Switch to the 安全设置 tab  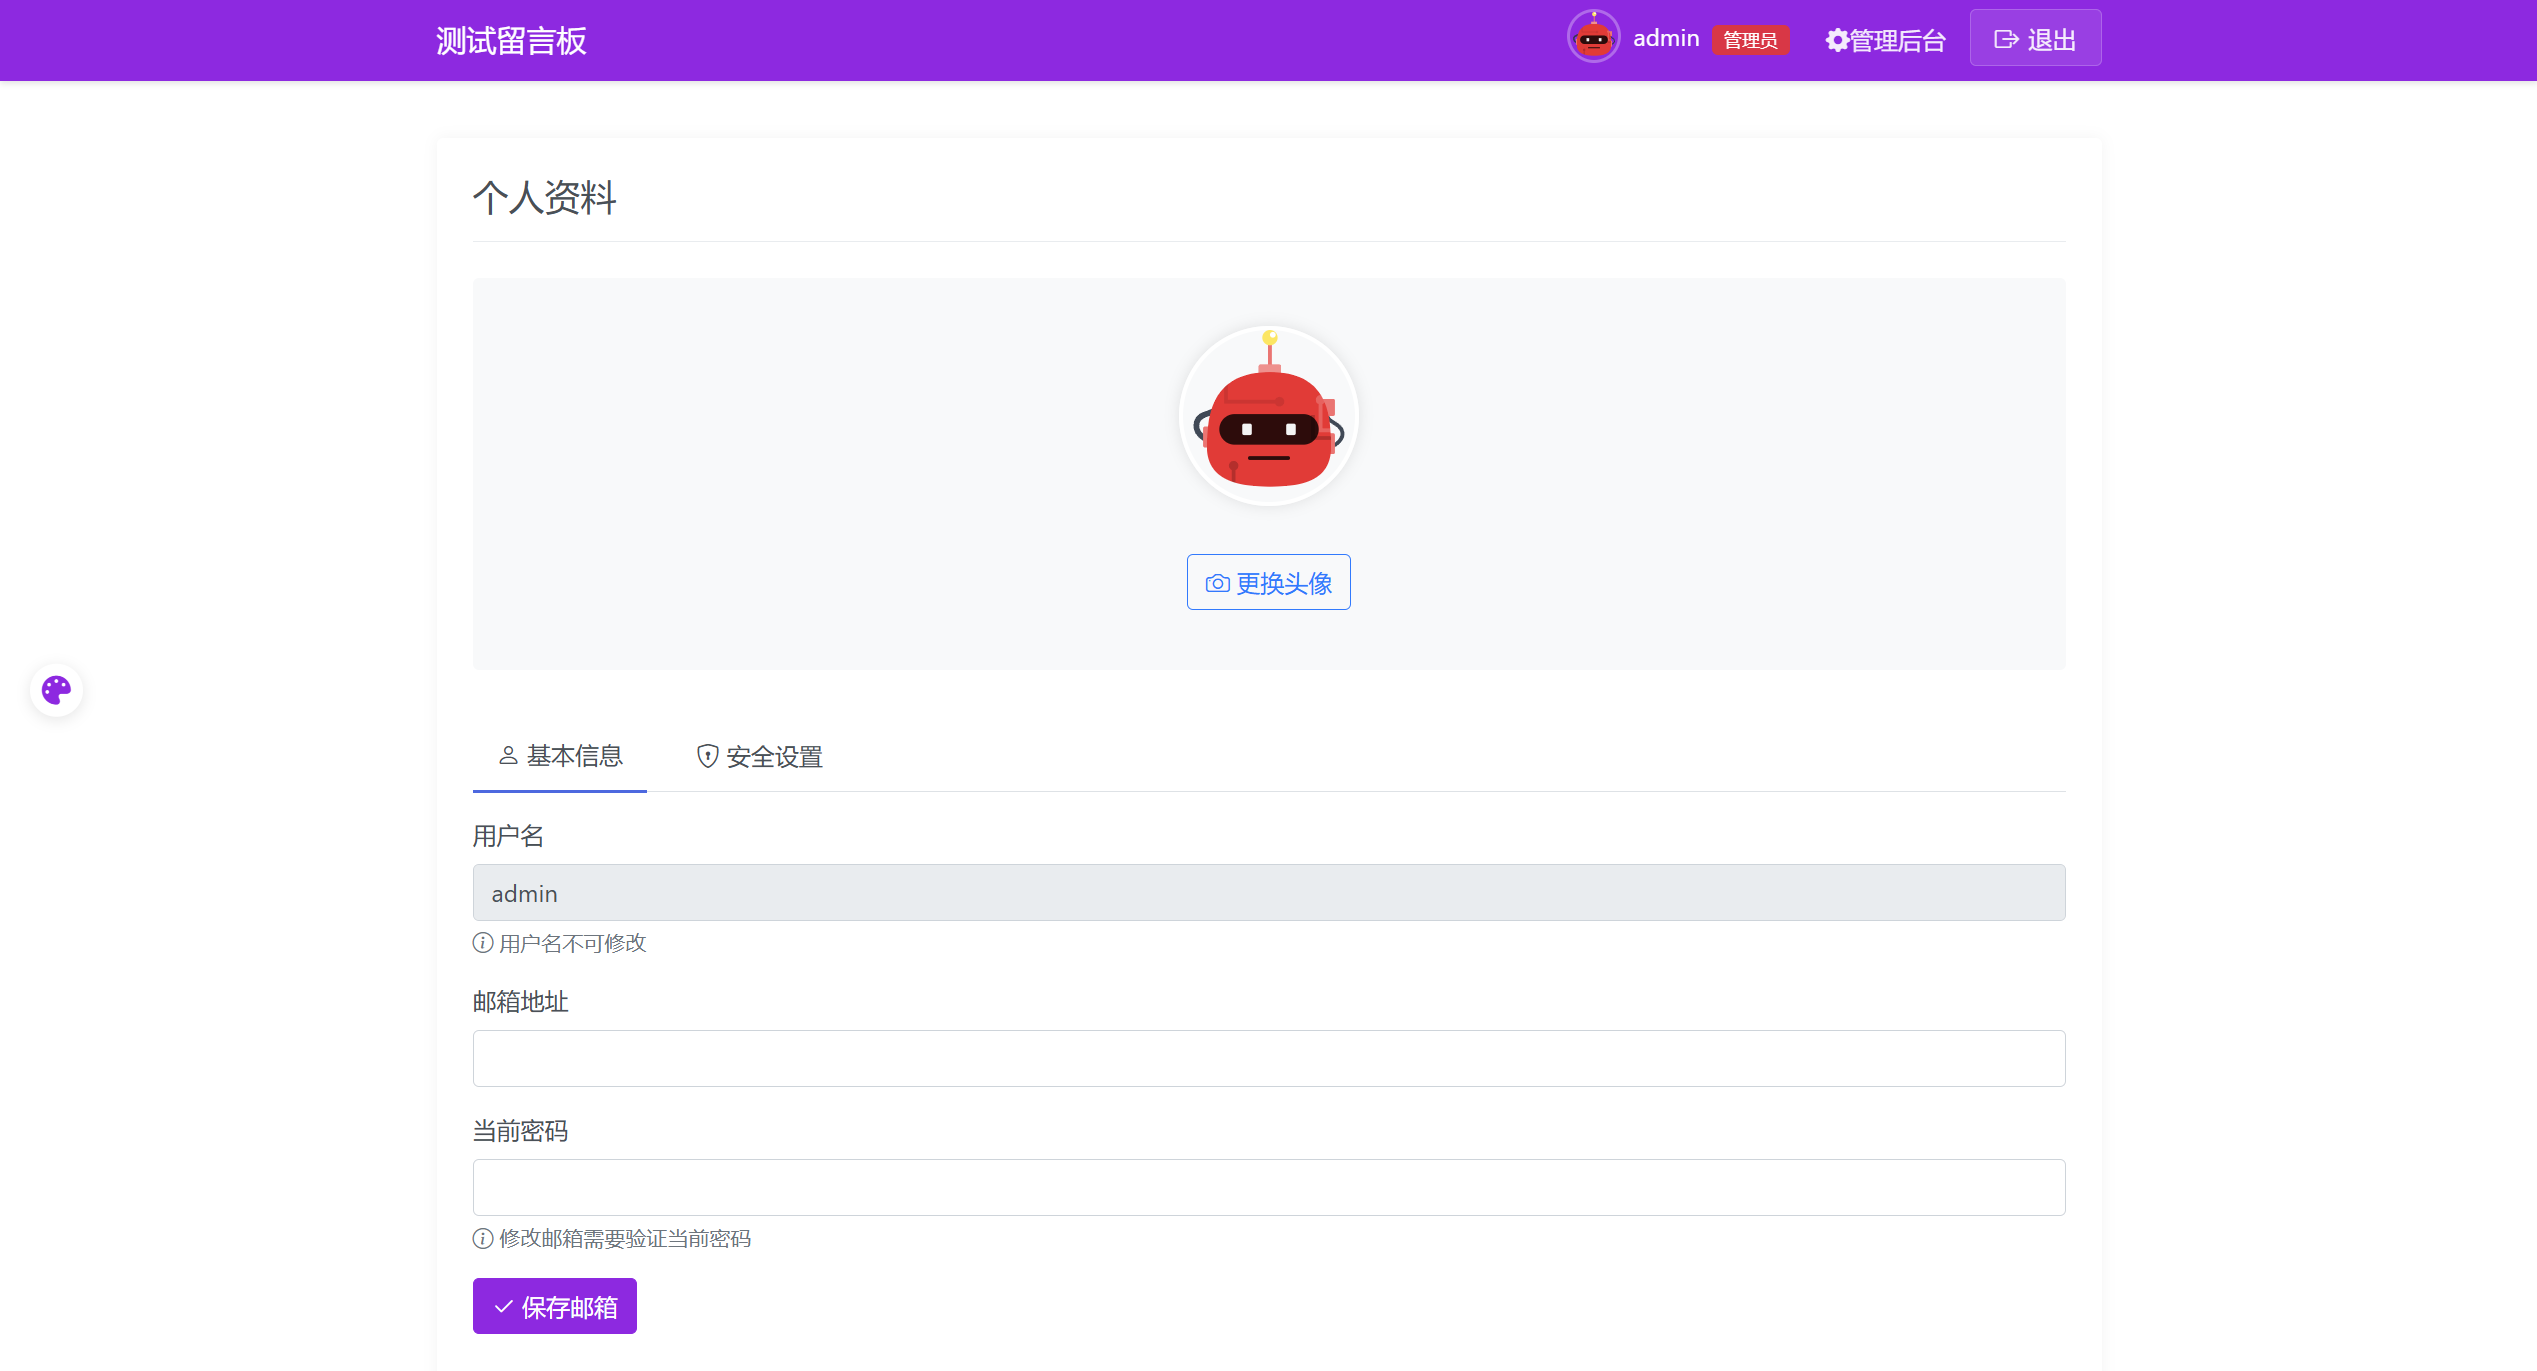[x=759, y=757]
